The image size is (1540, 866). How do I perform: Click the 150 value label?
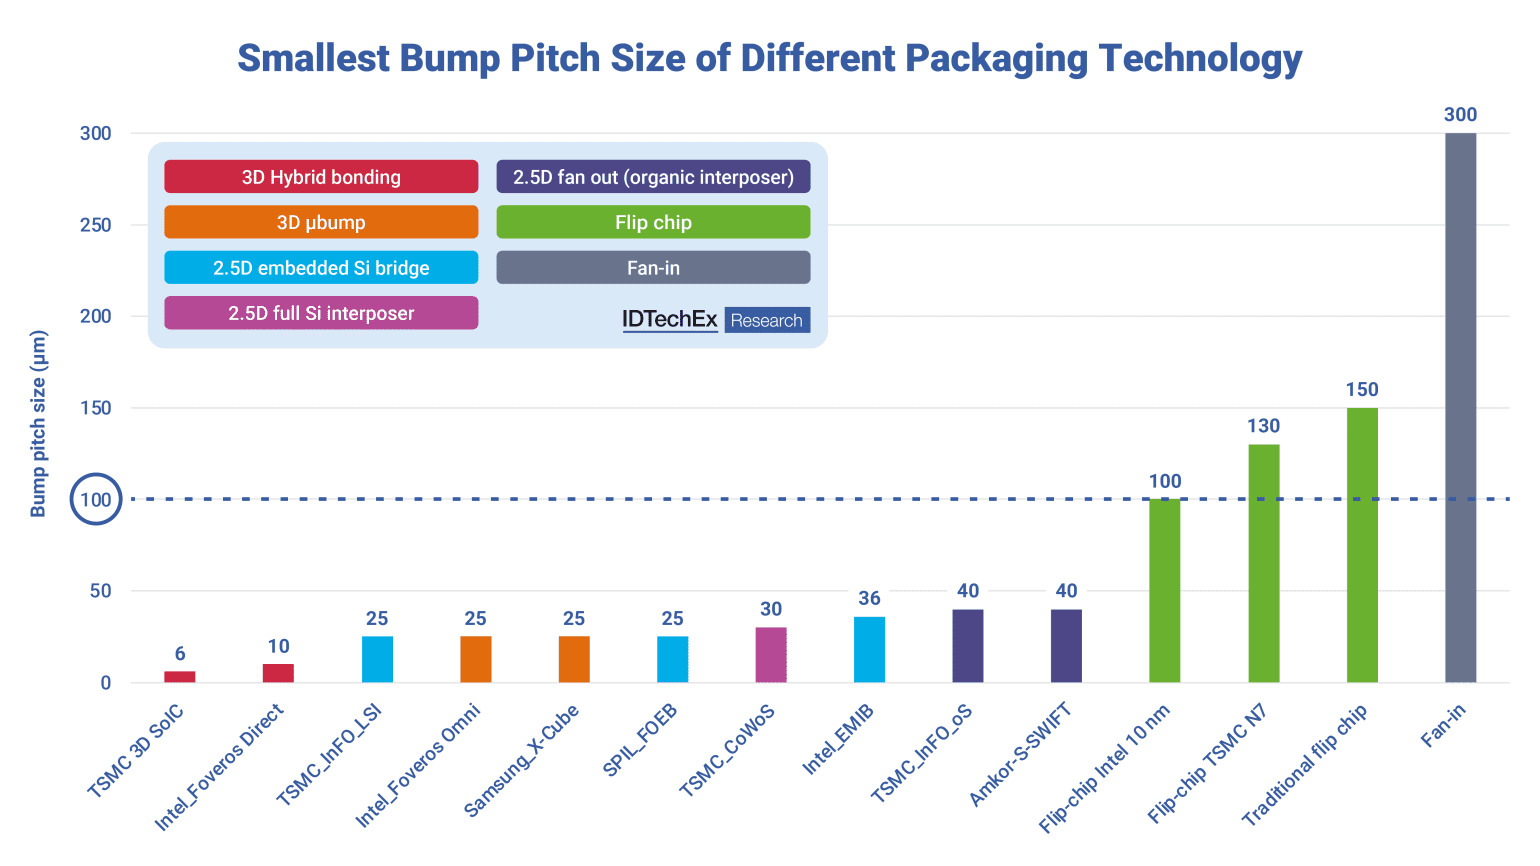pyautogui.click(x=1362, y=389)
